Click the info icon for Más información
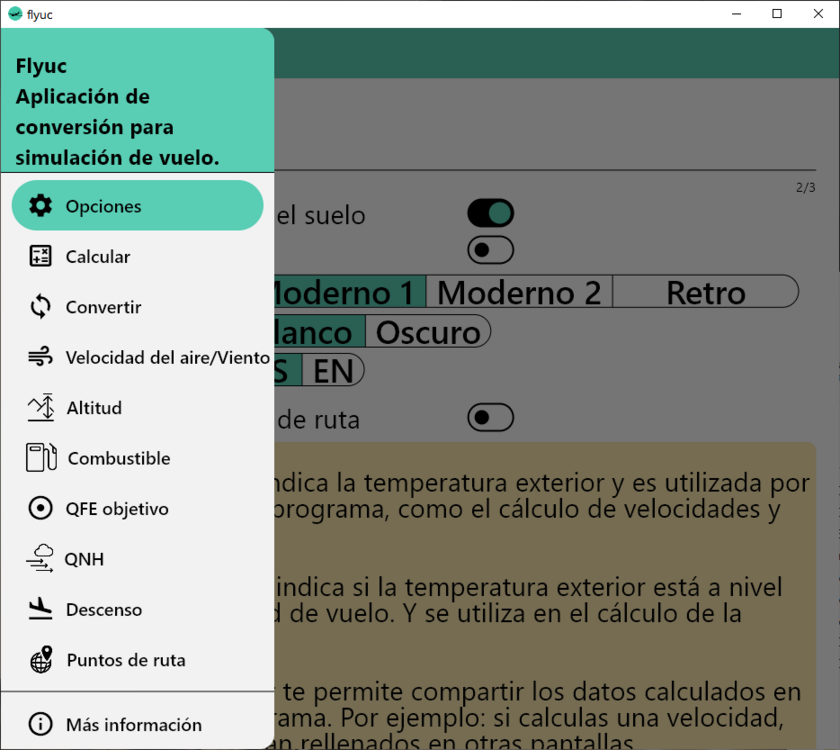The height and width of the screenshot is (750, 840). click(41, 724)
